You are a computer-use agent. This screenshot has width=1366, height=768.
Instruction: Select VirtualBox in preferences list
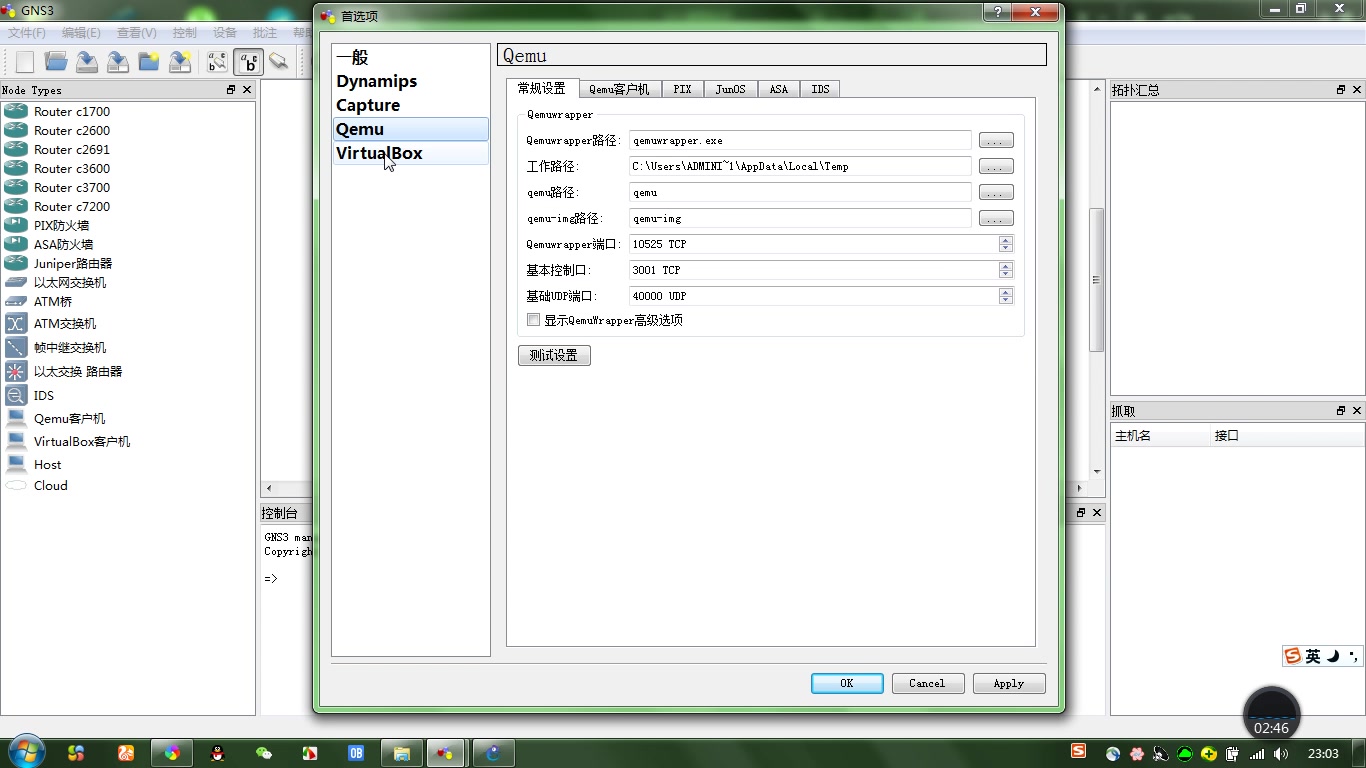coord(411,153)
